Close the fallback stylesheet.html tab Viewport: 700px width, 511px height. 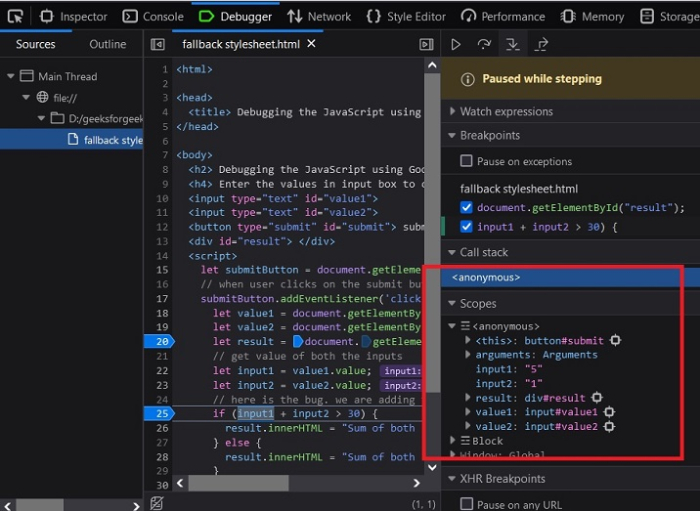point(311,44)
